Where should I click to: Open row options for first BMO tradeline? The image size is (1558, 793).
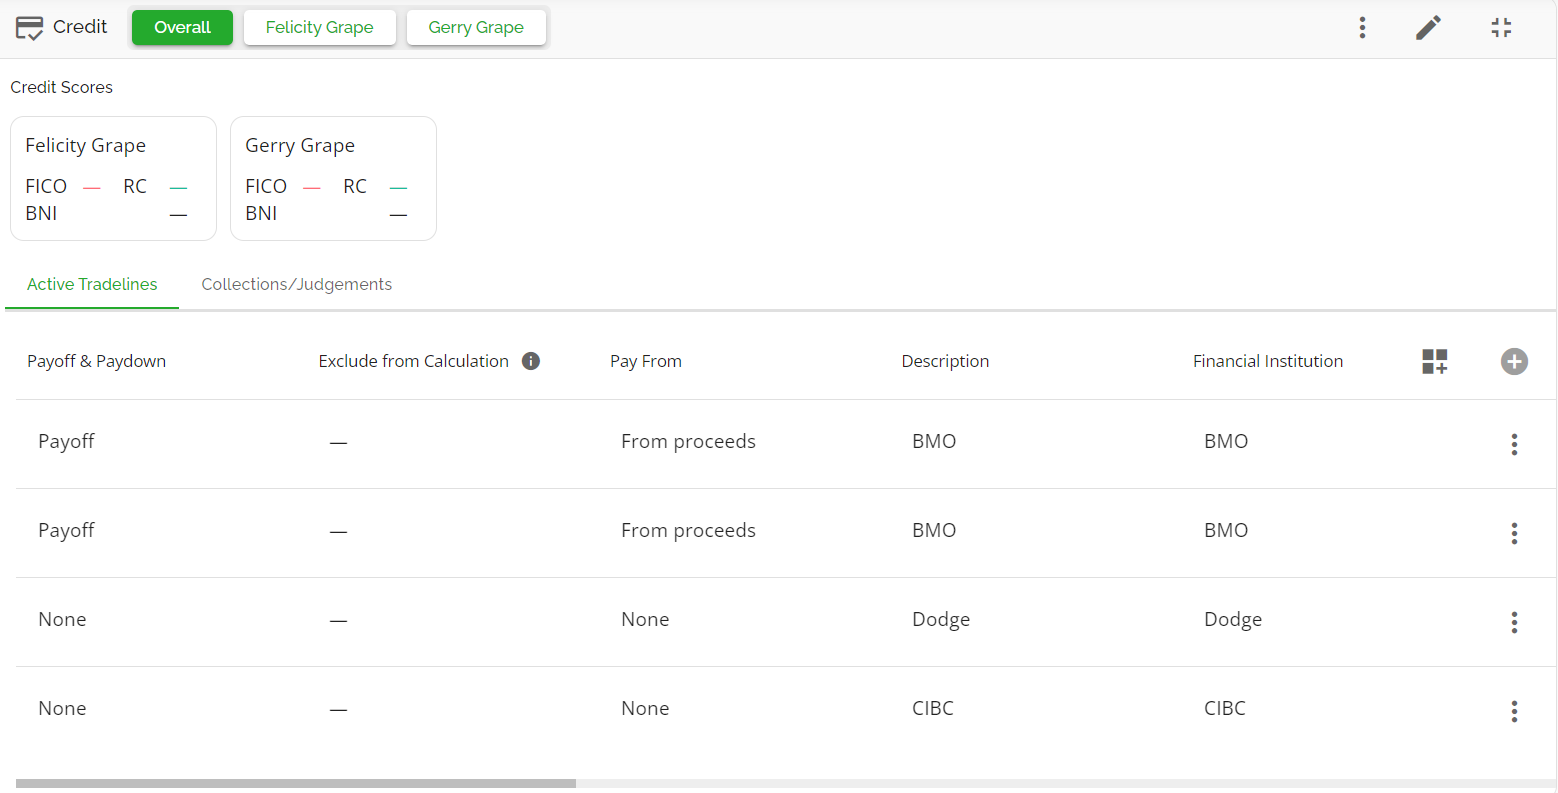click(x=1514, y=444)
